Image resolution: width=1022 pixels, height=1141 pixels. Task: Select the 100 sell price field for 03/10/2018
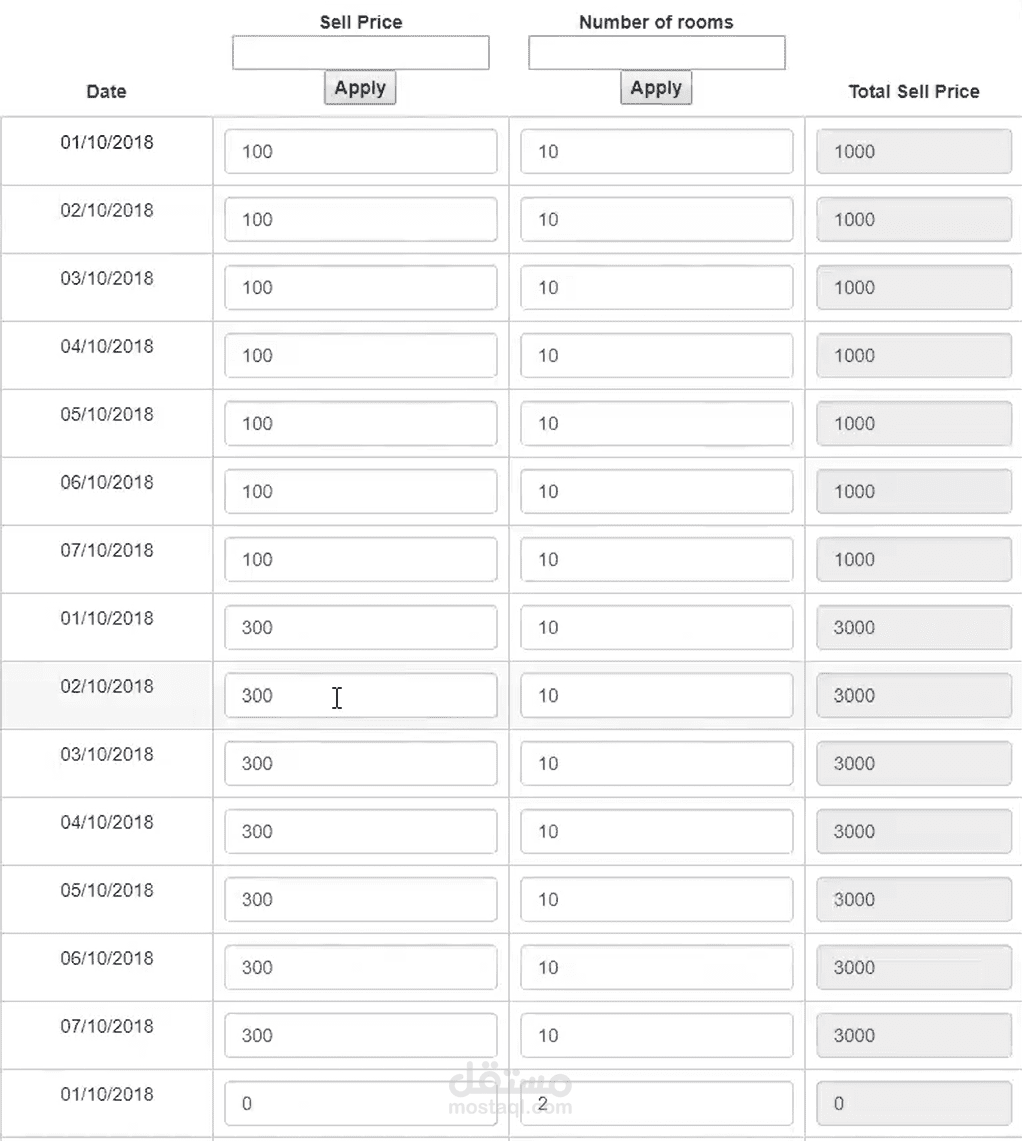tap(360, 288)
